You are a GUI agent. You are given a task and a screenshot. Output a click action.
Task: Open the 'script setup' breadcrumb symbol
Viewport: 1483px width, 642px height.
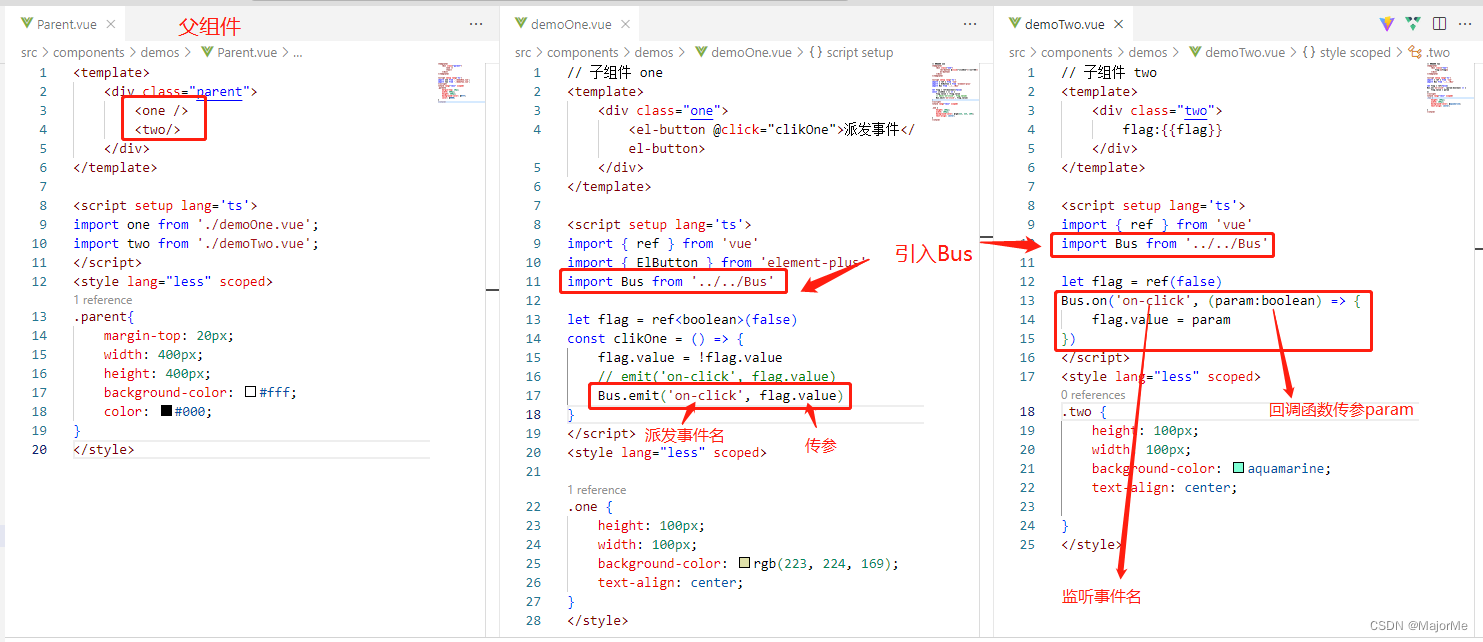pos(850,52)
